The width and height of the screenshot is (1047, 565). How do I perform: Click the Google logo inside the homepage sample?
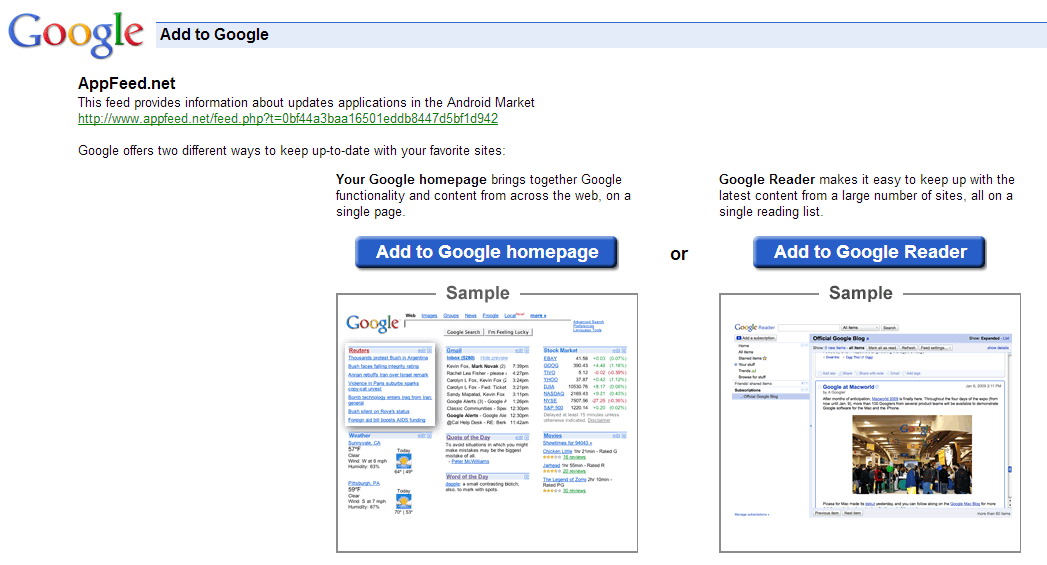[x=372, y=323]
